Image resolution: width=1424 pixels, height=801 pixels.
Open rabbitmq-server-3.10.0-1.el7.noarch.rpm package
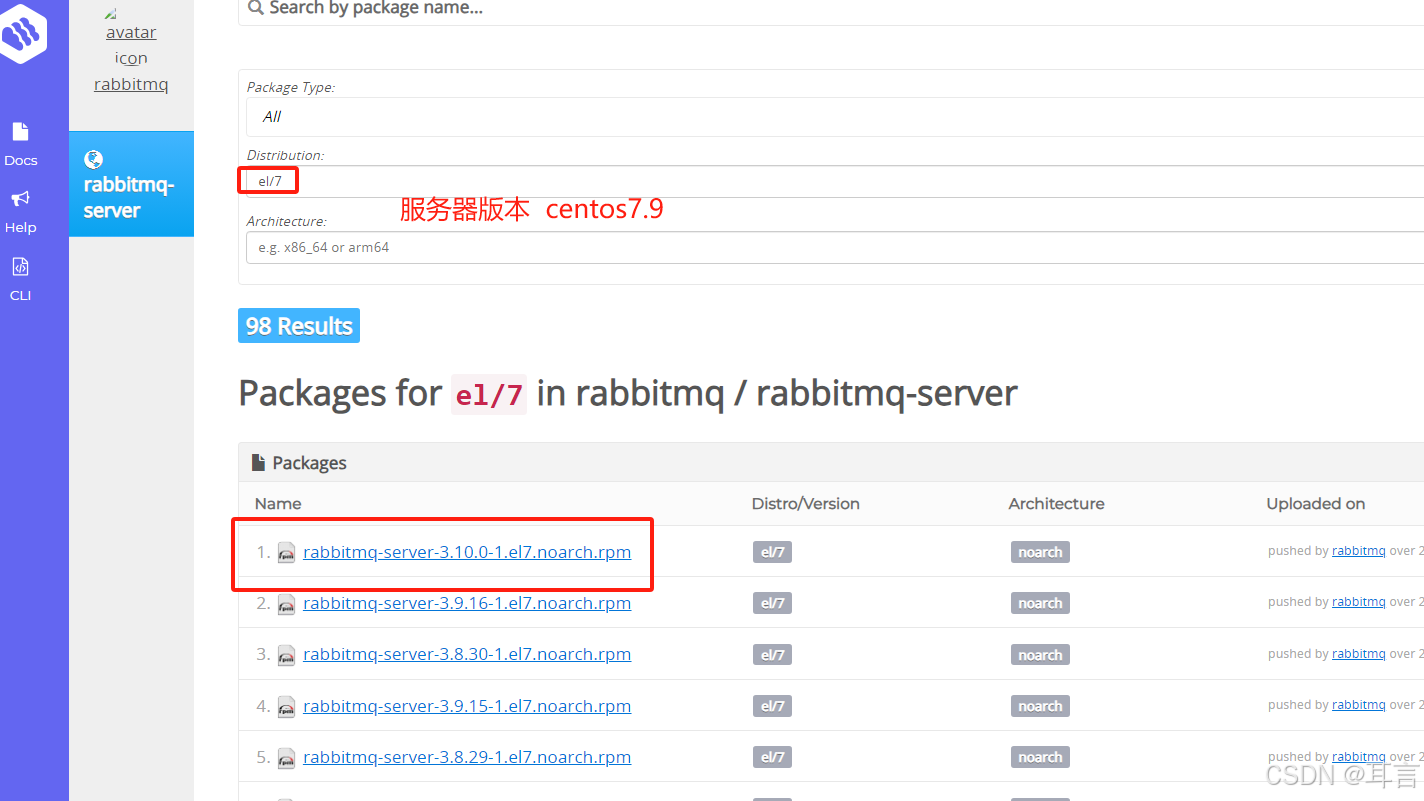[468, 551]
